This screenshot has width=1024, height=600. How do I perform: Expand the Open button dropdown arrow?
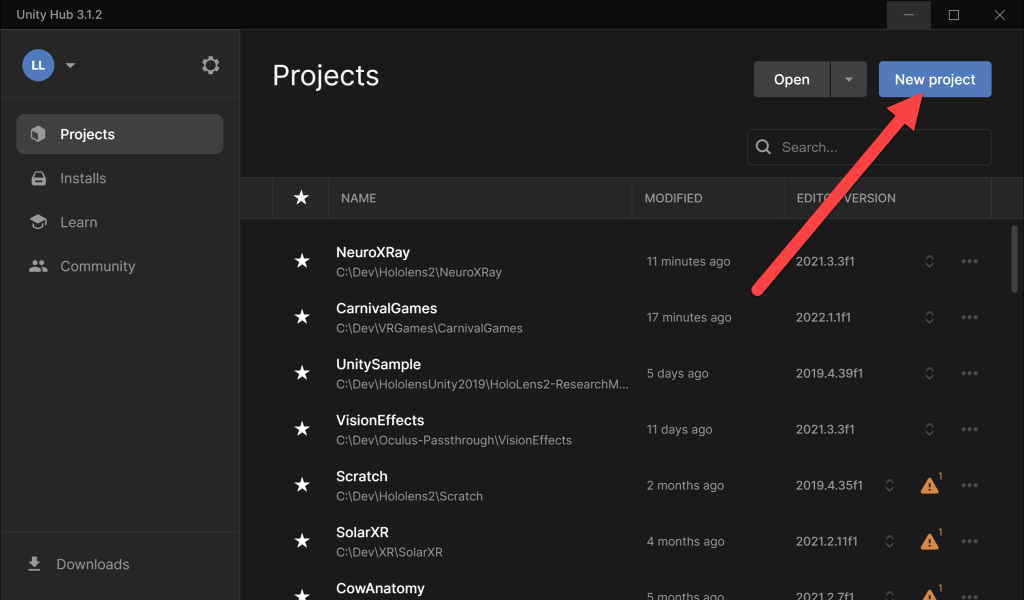848,79
